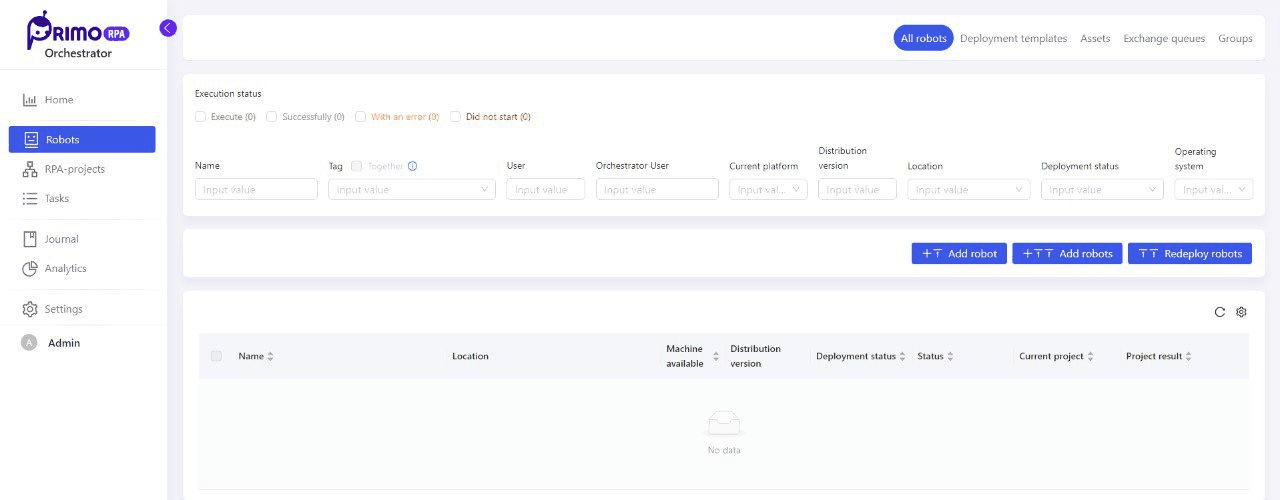The height and width of the screenshot is (500, 1280).
Task: Switch to Deployment templates tab
Action: [1013, 39]
